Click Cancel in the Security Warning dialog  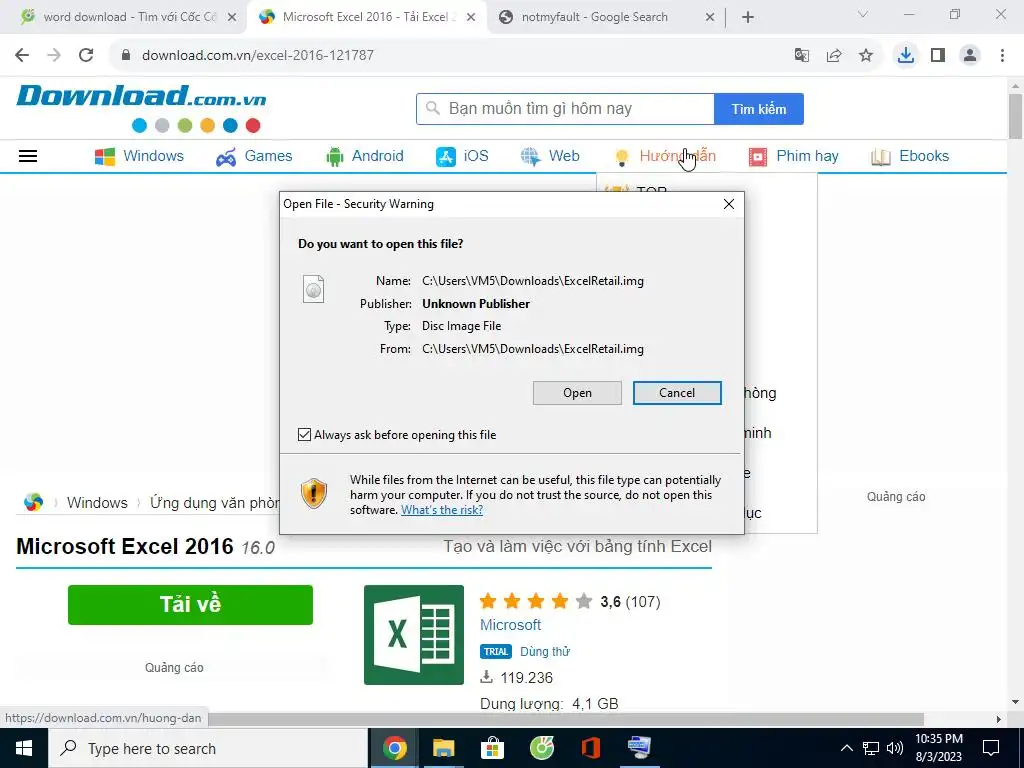[x=677, y=393]
